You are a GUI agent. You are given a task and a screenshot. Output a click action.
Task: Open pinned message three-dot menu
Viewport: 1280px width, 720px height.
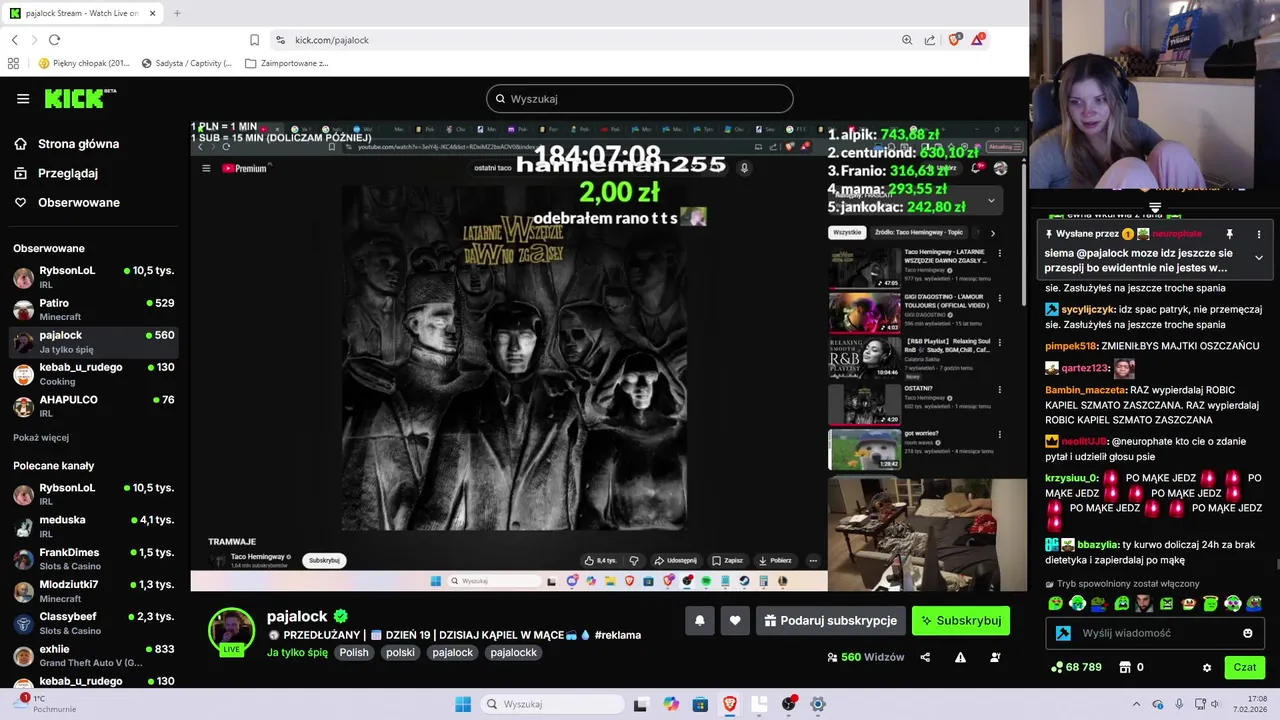[1259, 234]
